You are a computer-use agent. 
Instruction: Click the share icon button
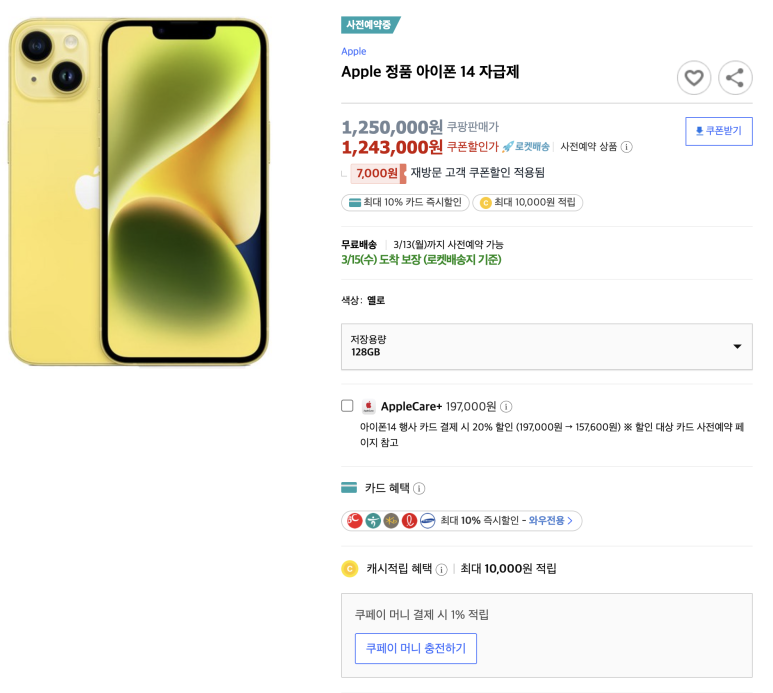[735, 78]
